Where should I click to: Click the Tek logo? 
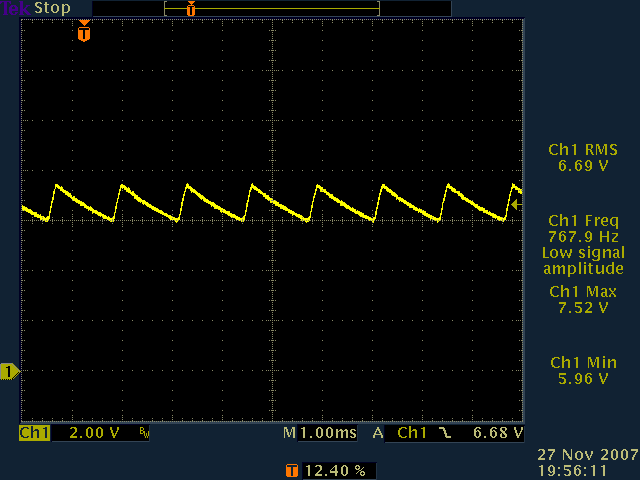16,8
